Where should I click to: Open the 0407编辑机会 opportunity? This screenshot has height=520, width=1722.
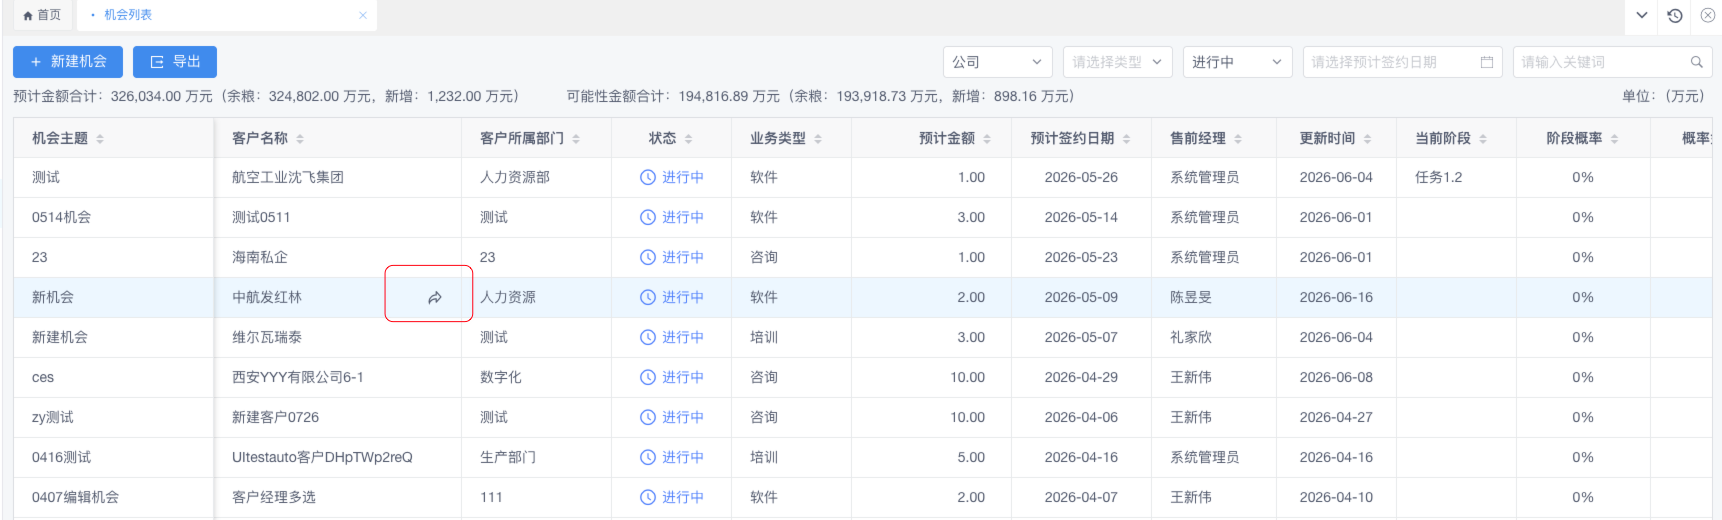(x=75, y=497)
